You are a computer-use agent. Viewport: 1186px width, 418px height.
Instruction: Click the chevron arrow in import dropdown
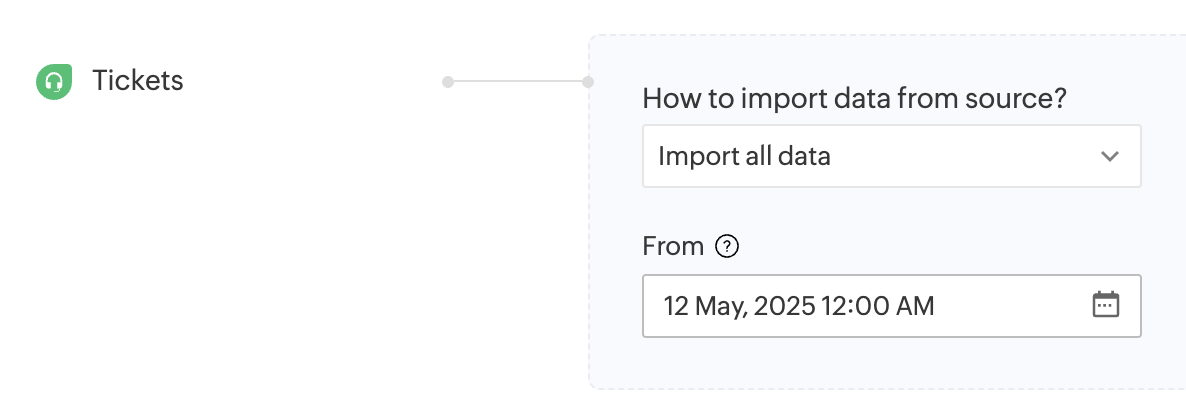coord(1109,156)
